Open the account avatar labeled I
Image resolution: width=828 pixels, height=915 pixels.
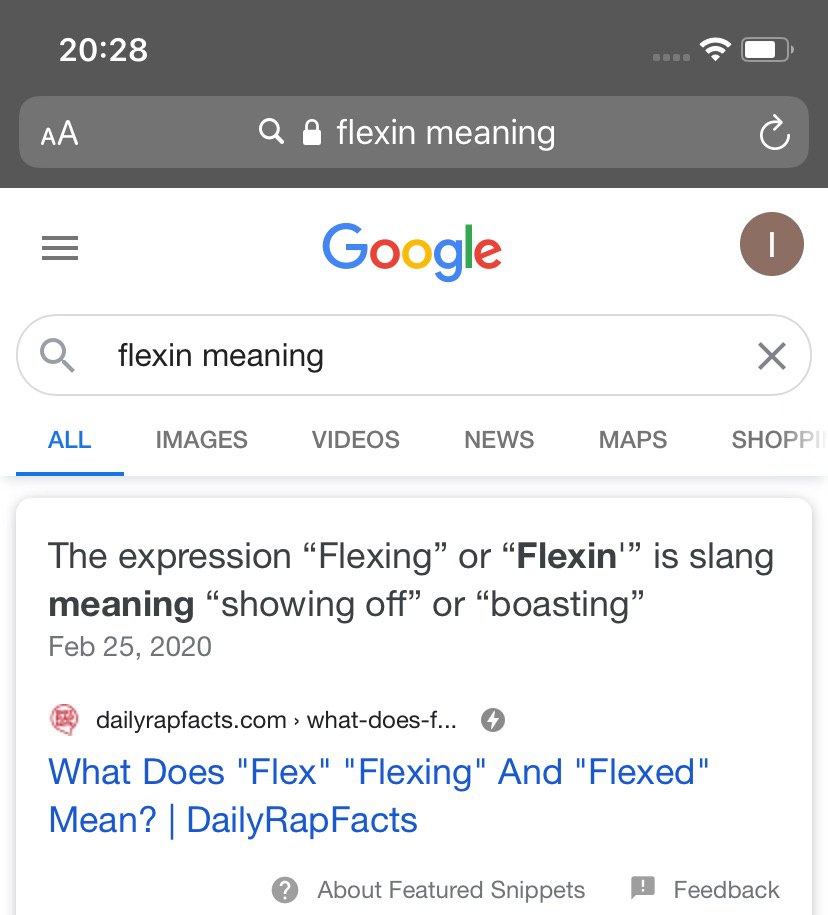click(771, 244)
